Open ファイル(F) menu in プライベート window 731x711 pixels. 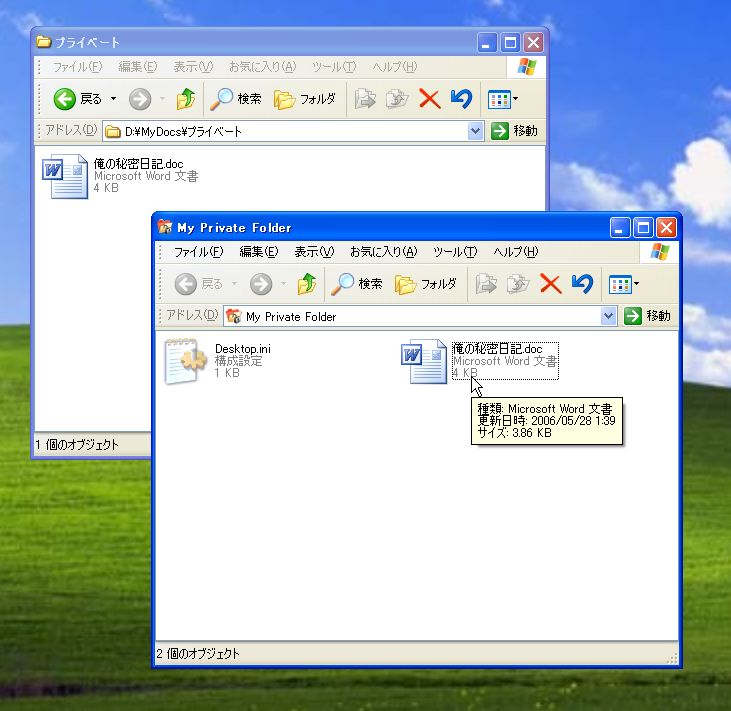click(x=77, y=67)
